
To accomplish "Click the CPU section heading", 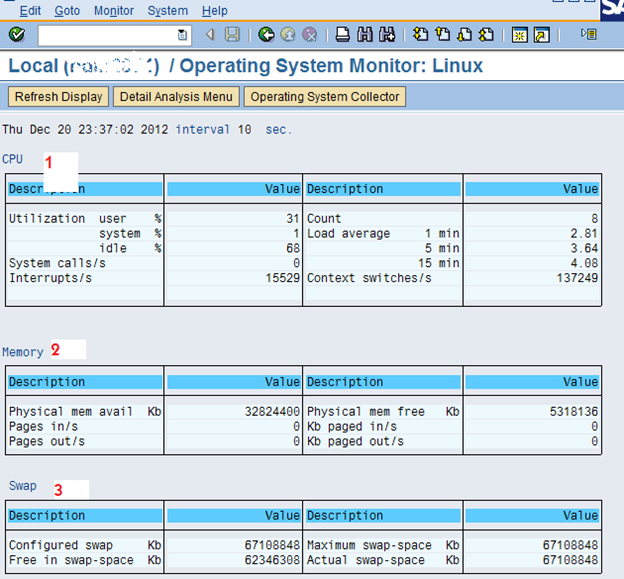I will 12,159.
